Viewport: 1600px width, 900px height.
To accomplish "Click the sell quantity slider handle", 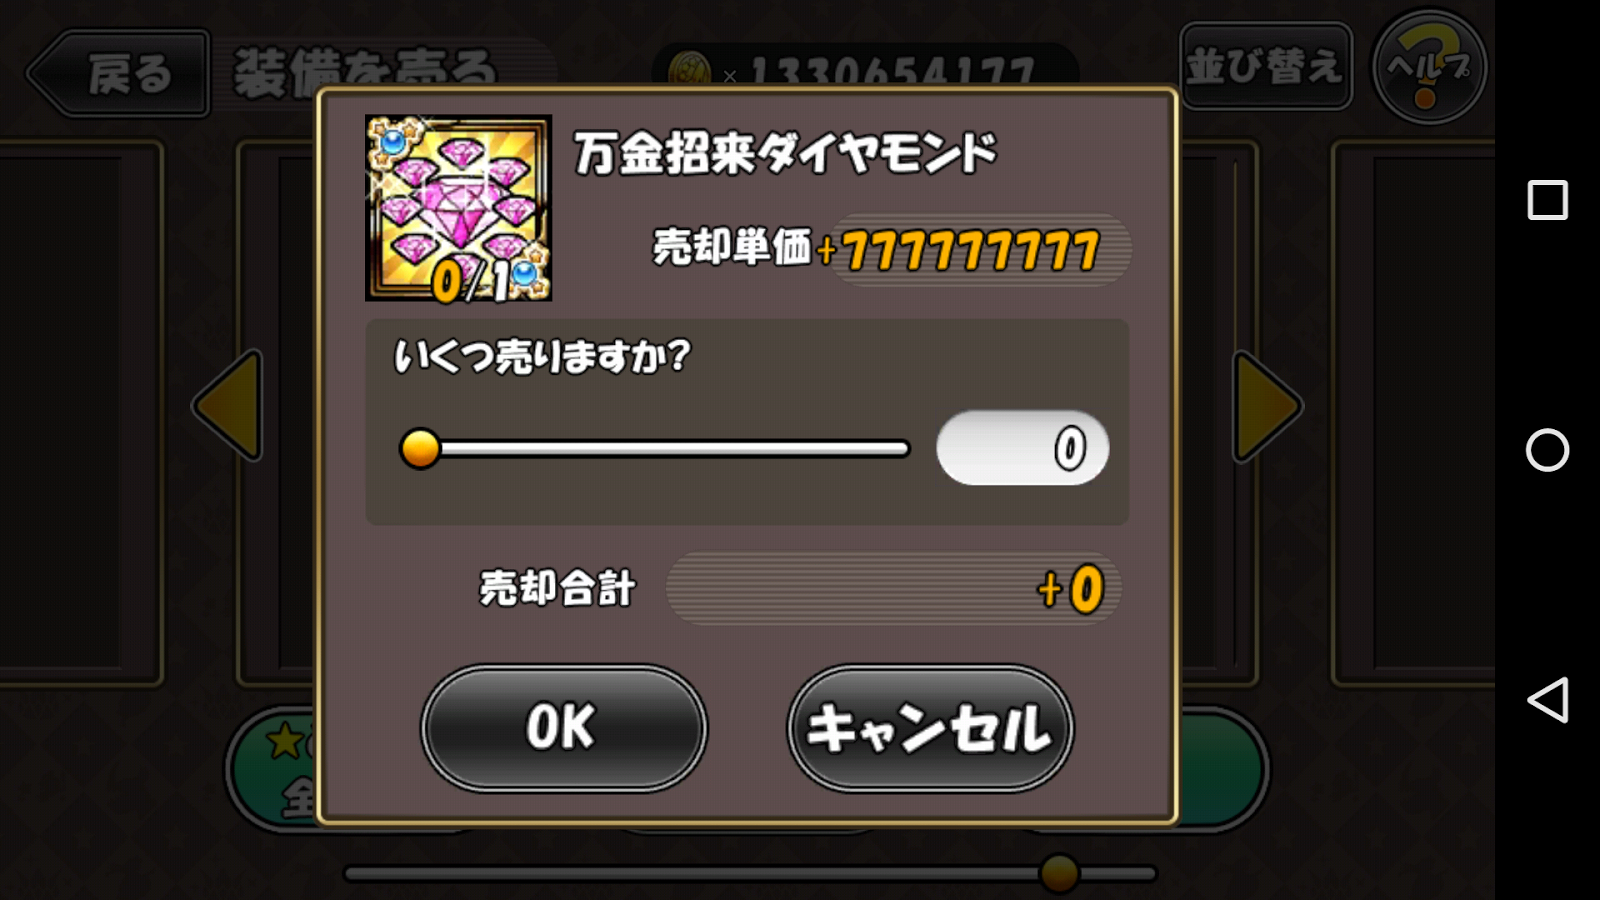I will pyautogui.click(x=420, y=448).
